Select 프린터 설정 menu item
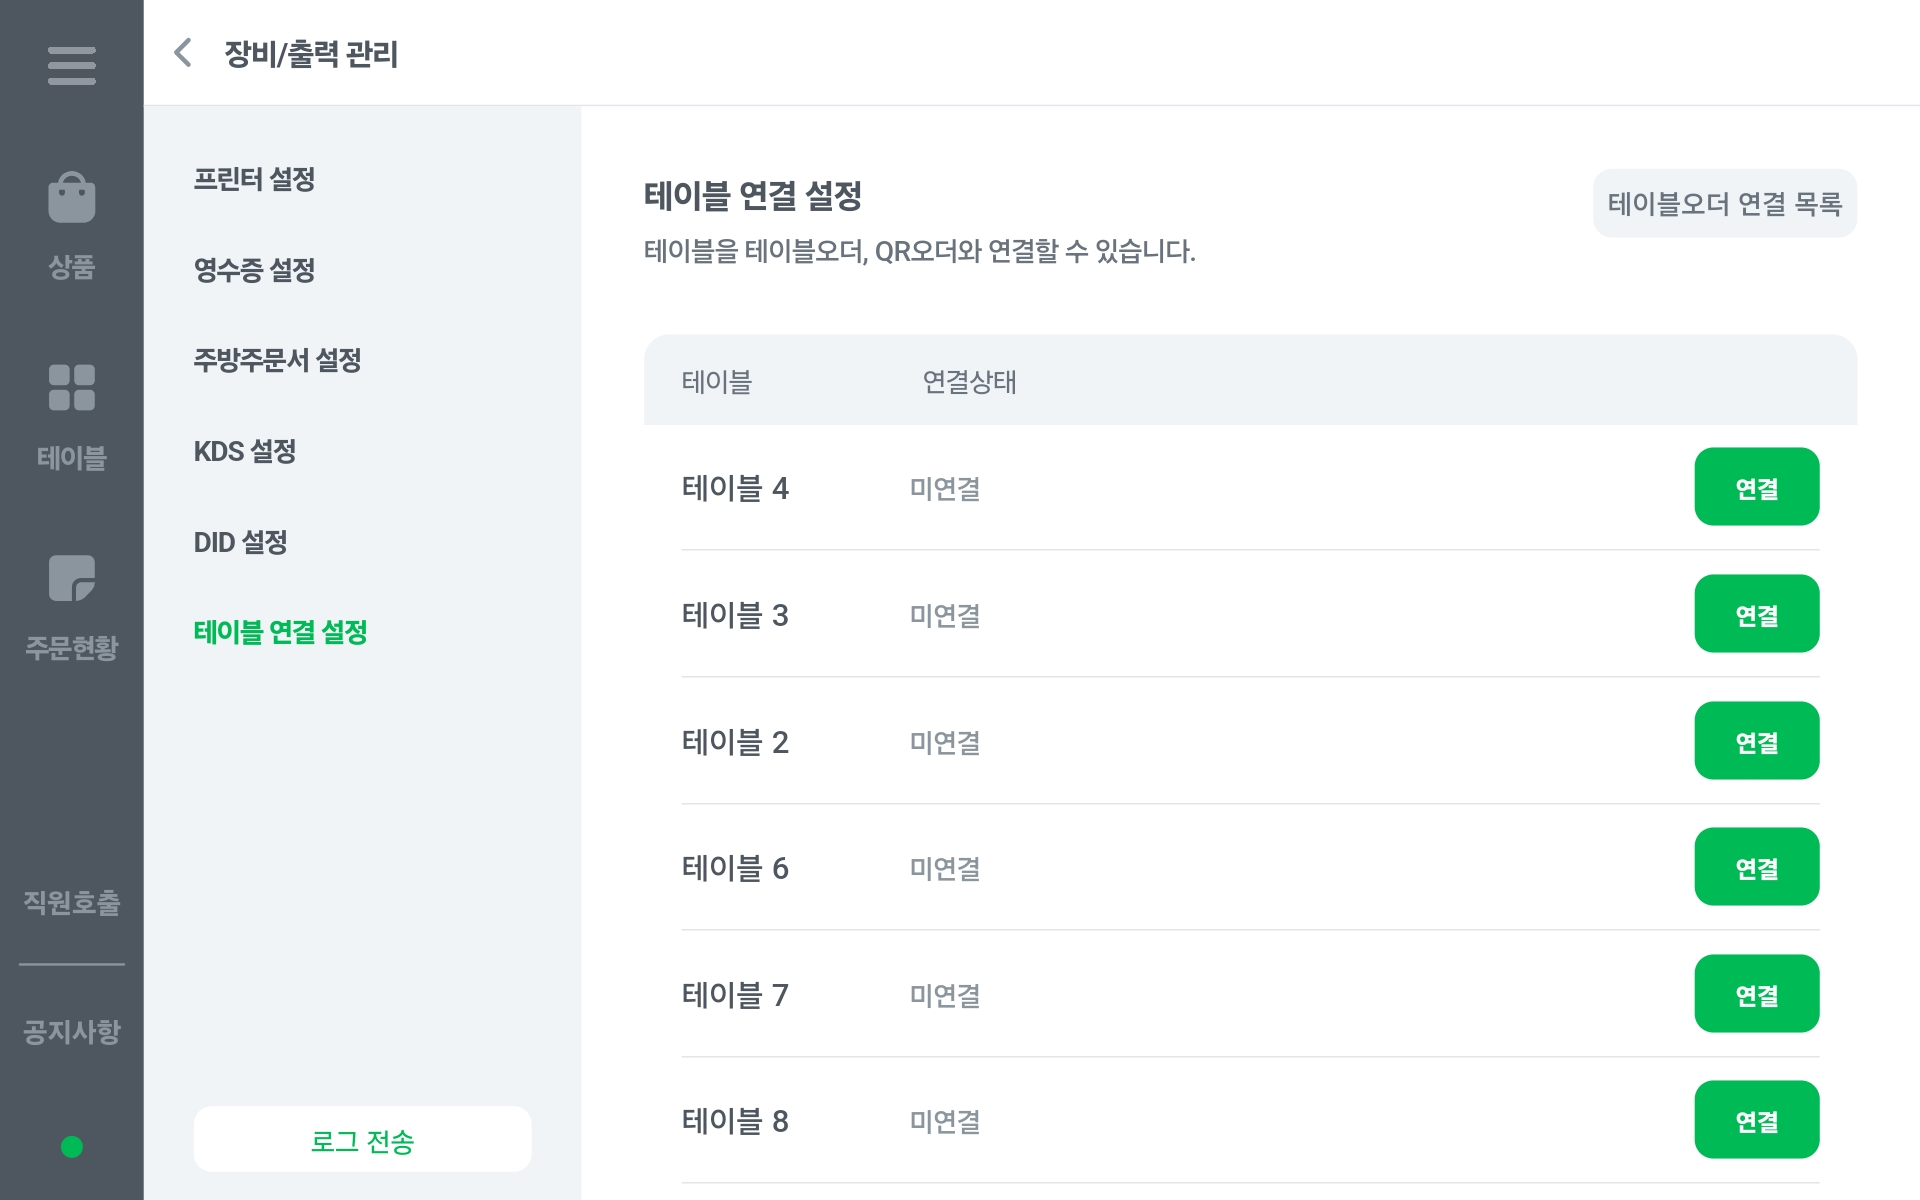The width and height of the screenshot is (1920, 1200). click(x=254, y=180)
